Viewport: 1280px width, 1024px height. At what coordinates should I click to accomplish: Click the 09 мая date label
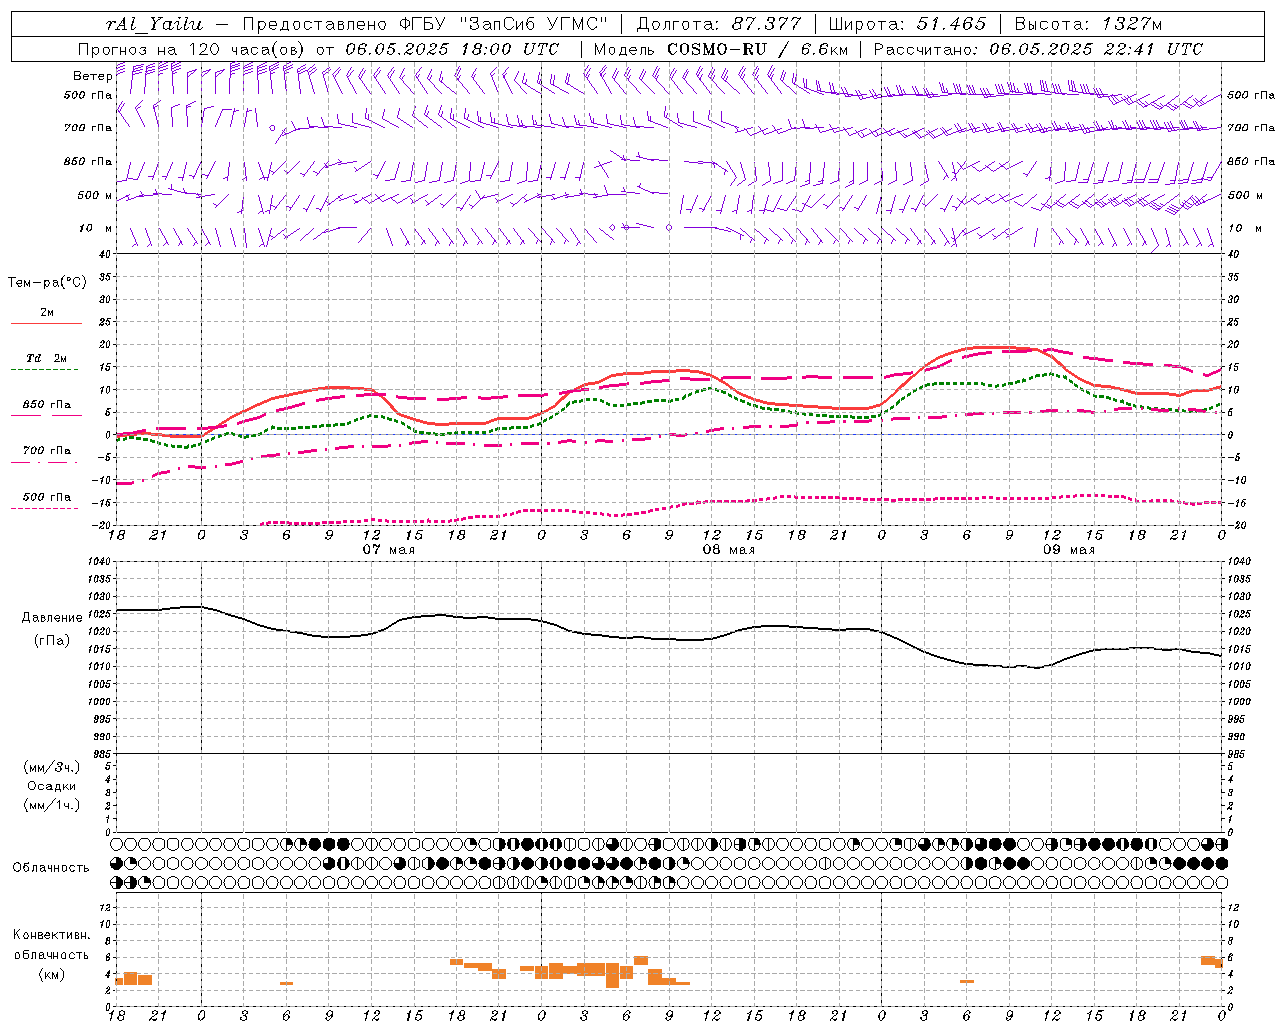point(1069,550)
